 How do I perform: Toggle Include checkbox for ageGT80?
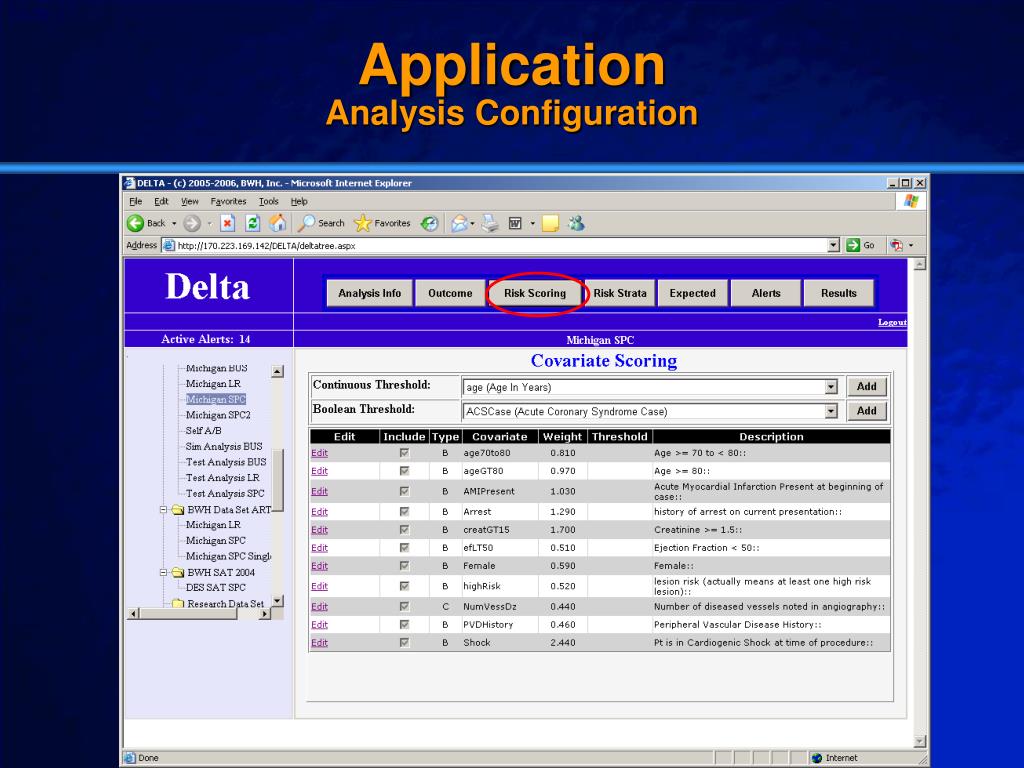(404, 471)
